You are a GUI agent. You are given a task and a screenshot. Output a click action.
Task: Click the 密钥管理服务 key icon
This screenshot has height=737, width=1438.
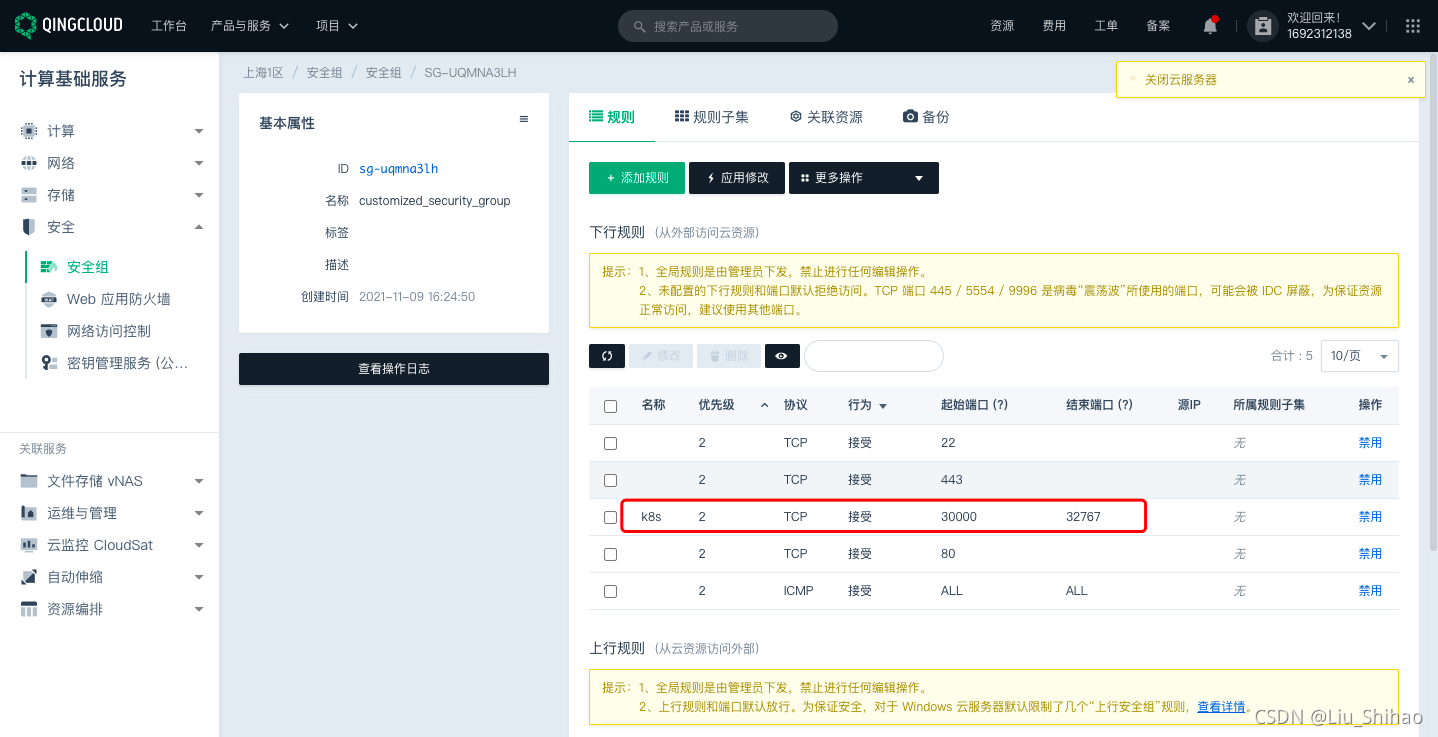pos(49,363)
